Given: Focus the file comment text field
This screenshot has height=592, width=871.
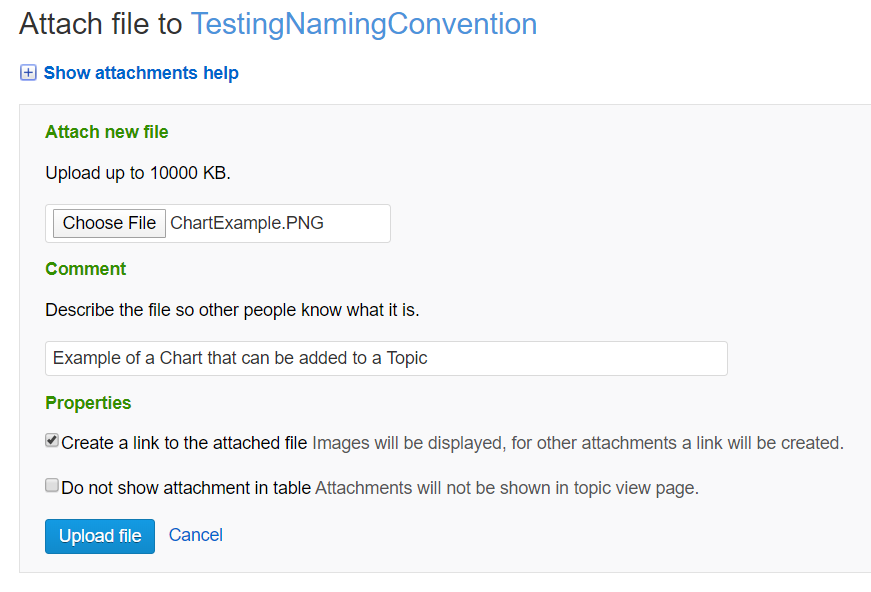Looking at the screenshot, I should [386, 358].
